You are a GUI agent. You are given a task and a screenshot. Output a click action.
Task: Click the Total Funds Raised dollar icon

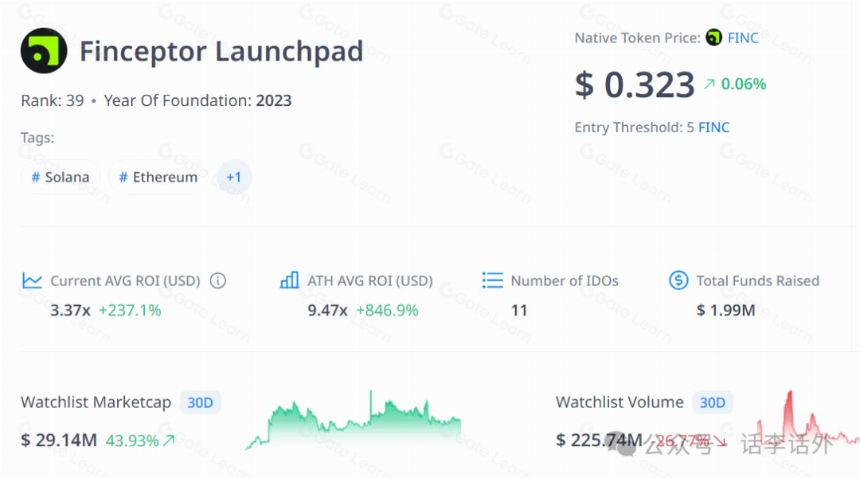(x=678, y=280)
